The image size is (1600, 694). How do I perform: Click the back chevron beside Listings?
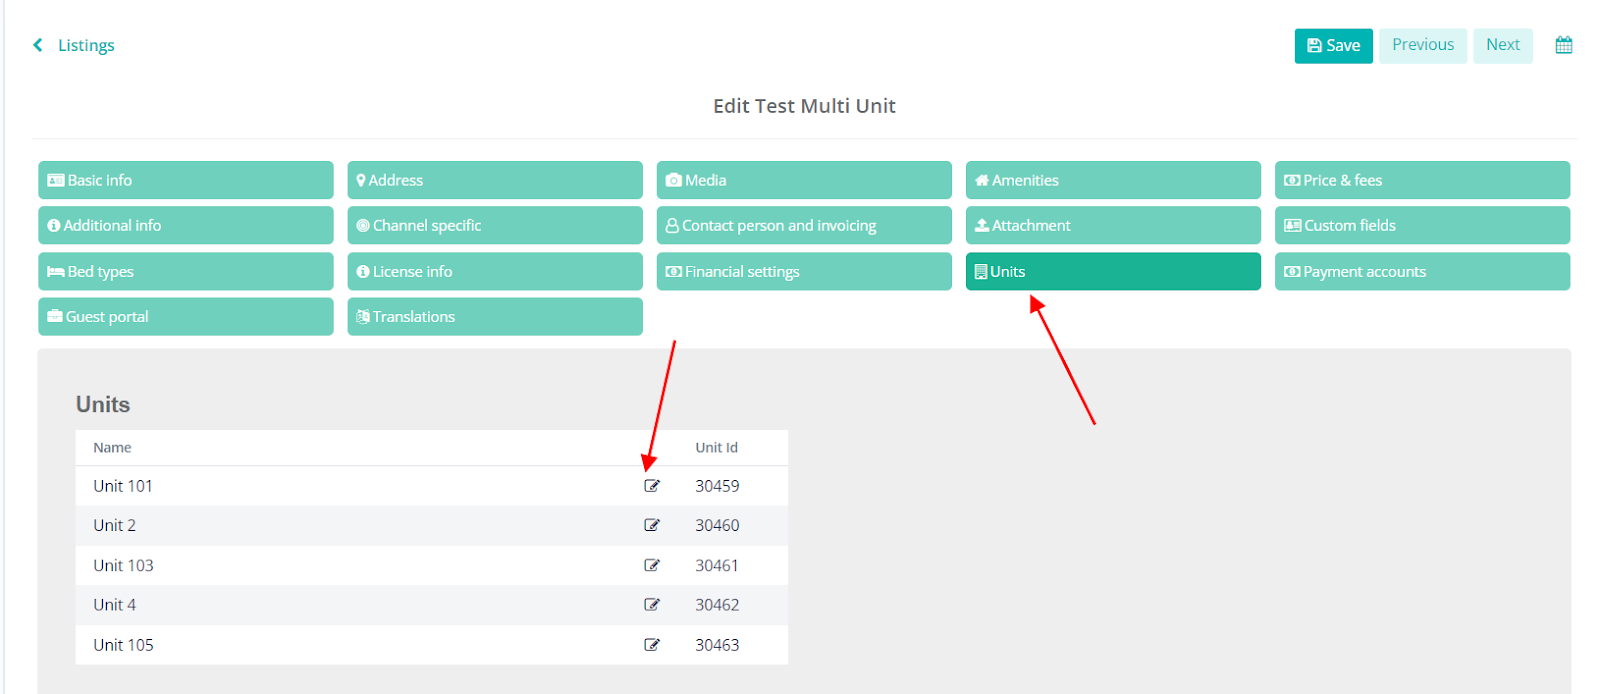(x=38, y=45)
